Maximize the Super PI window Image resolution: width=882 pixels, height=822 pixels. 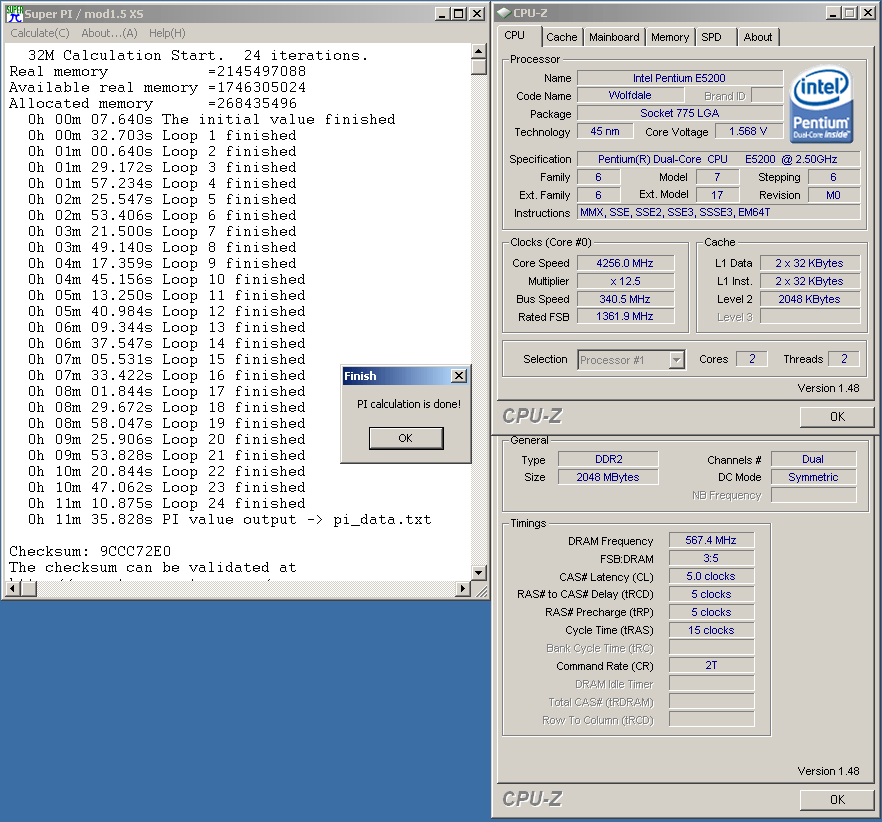tap(458, 14)
